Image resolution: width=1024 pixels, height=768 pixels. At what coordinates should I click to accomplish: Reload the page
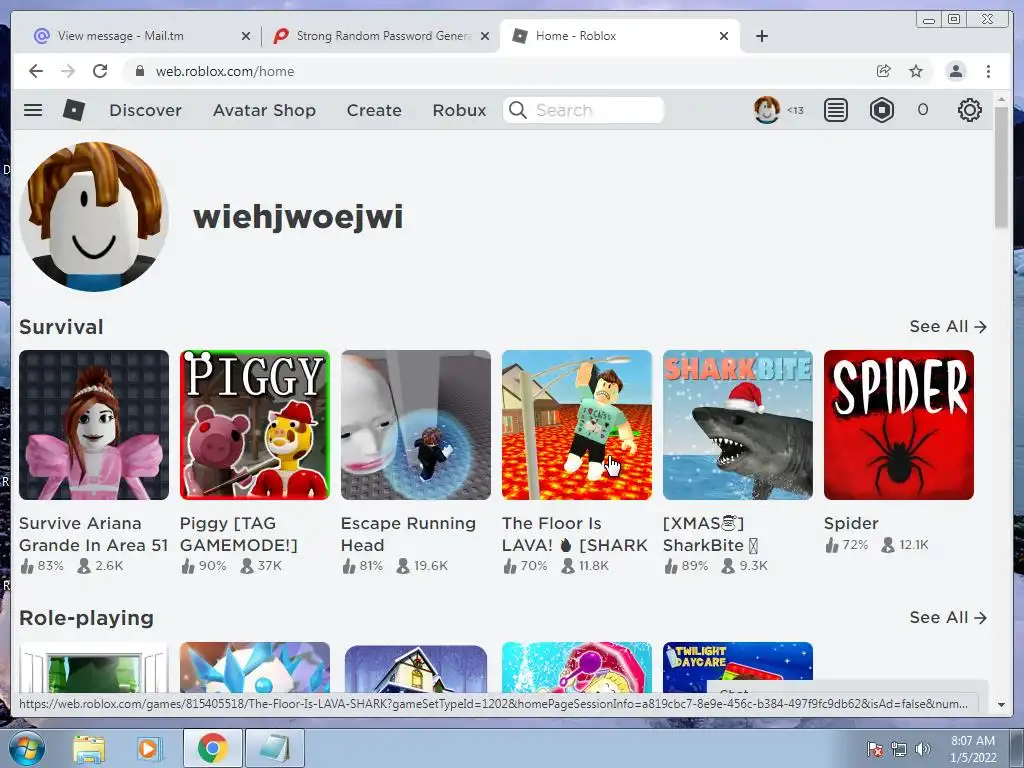coord(100,71)
